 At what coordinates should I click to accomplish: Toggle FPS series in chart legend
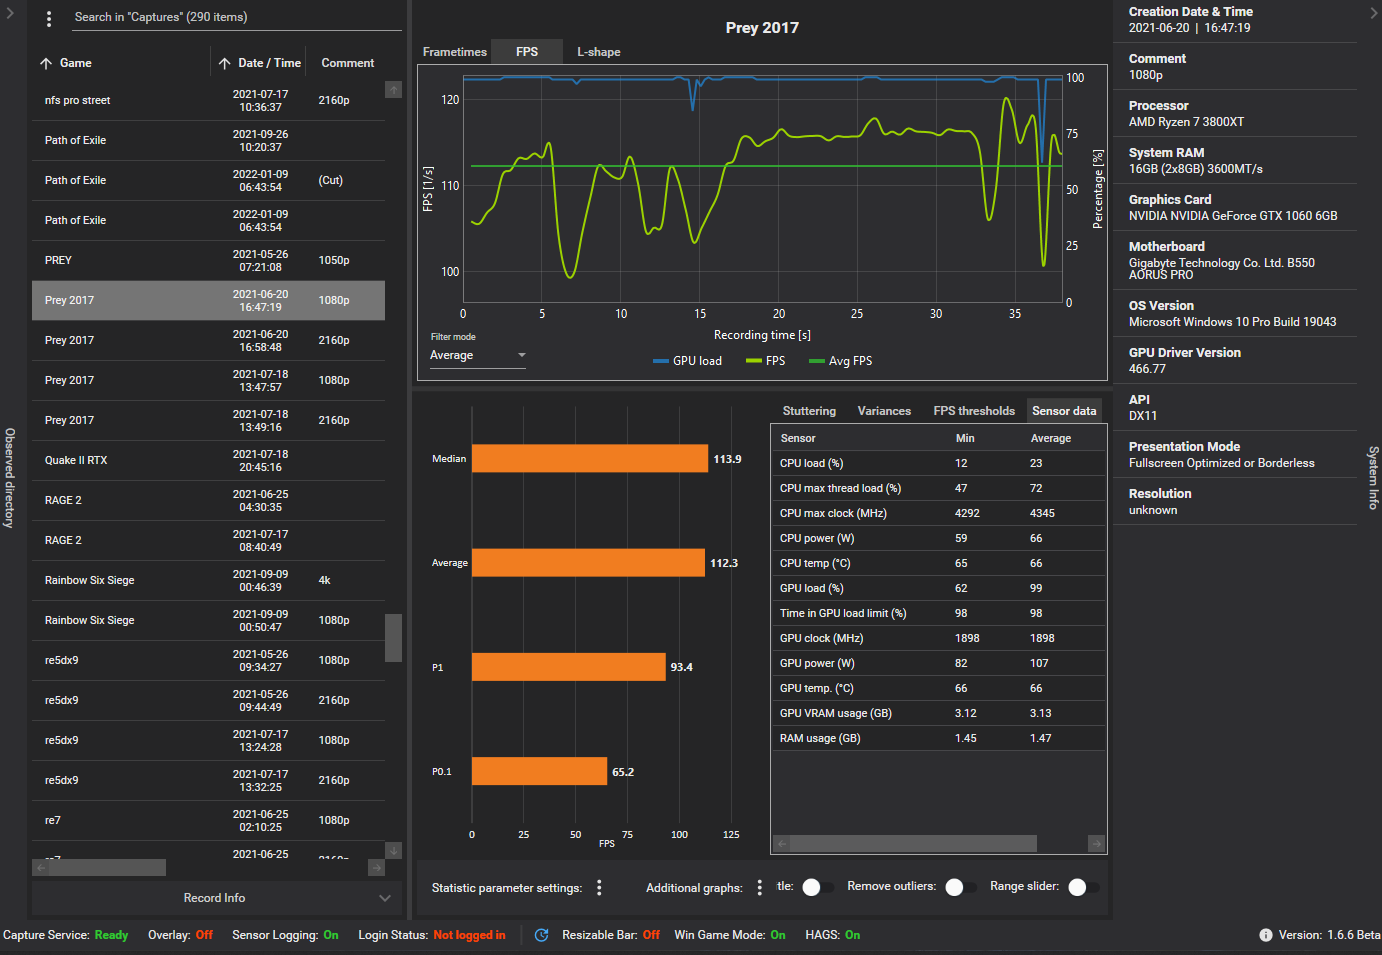pos(766,361)
